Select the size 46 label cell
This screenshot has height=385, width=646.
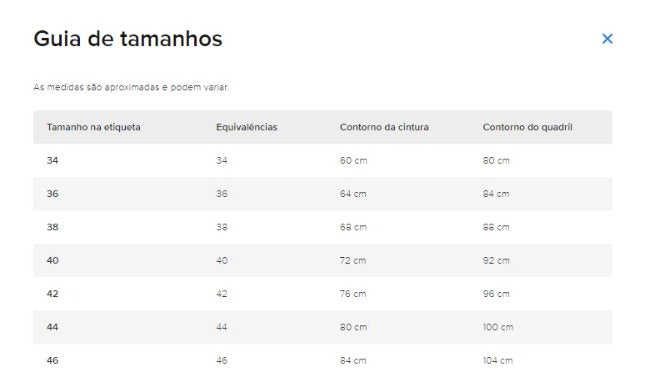[52, 361]
